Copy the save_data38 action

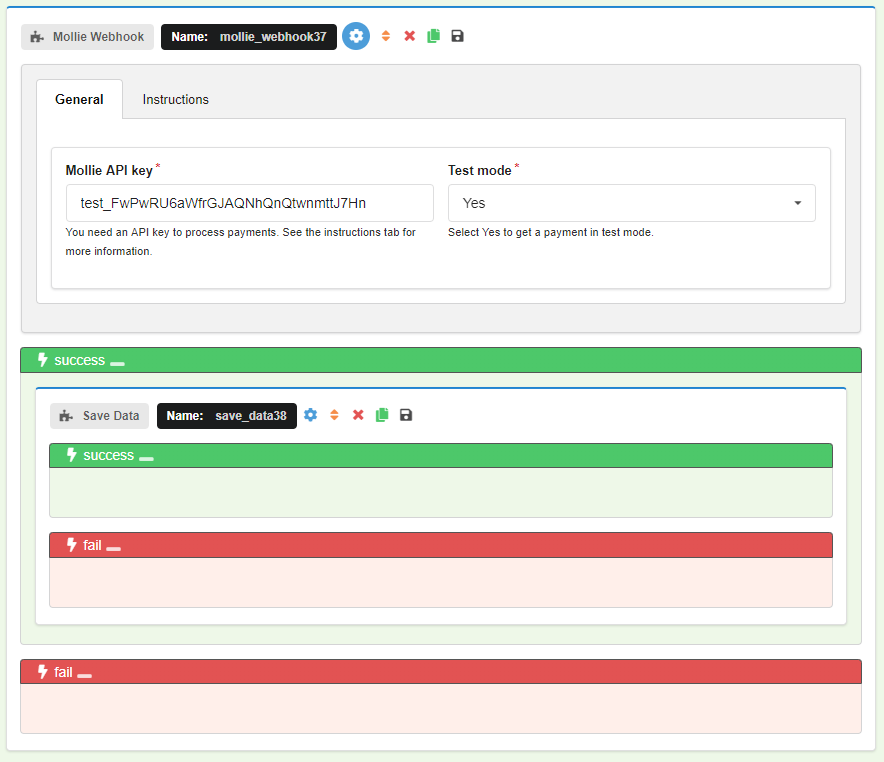pyautogui.click(x=382, y=415)
